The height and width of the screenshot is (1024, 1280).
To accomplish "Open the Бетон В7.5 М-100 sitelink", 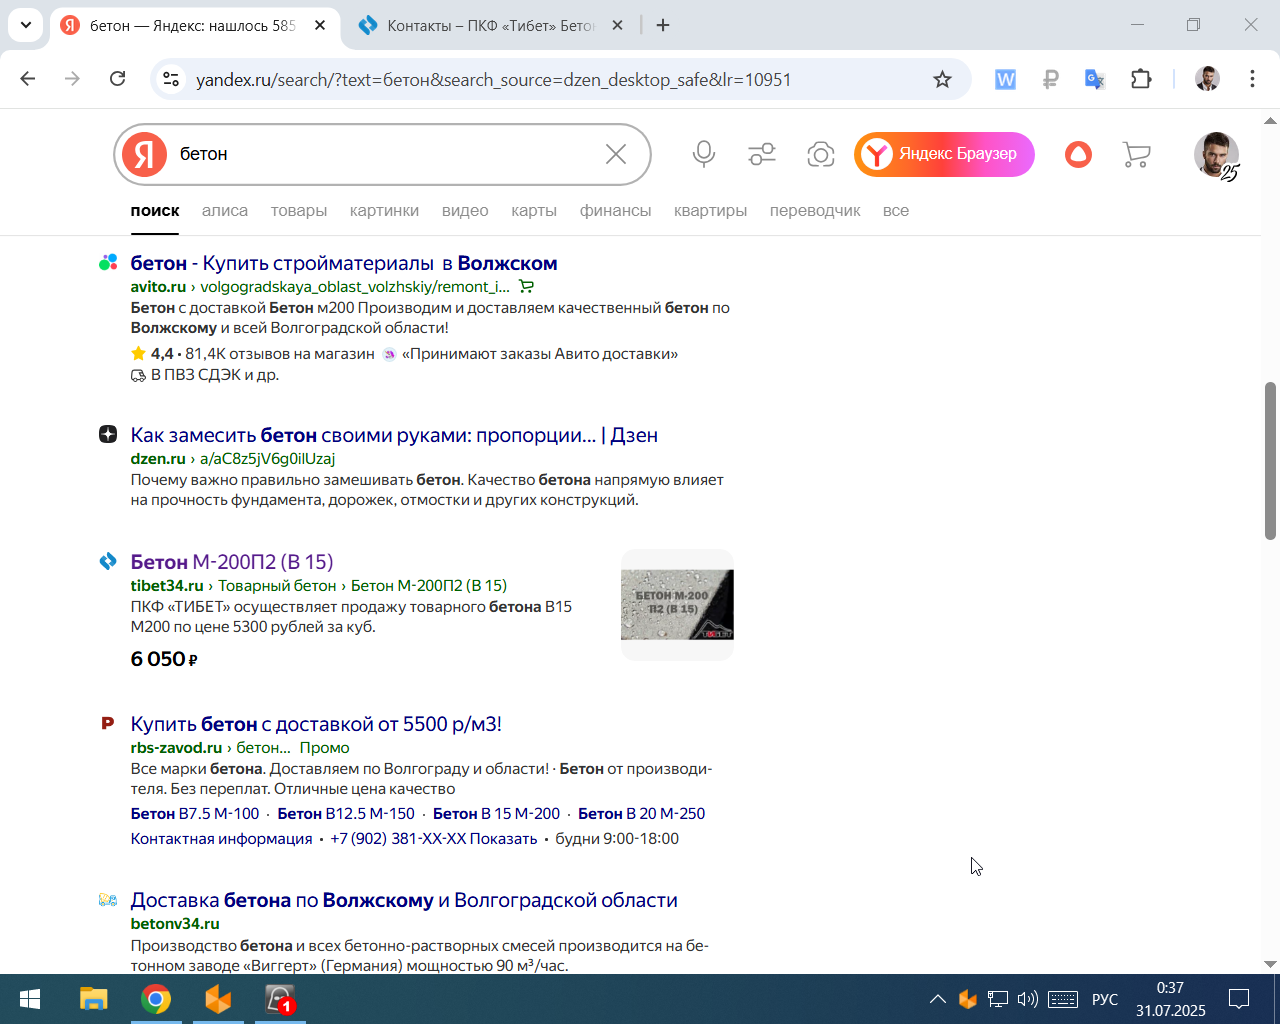I will pos(195,814).
